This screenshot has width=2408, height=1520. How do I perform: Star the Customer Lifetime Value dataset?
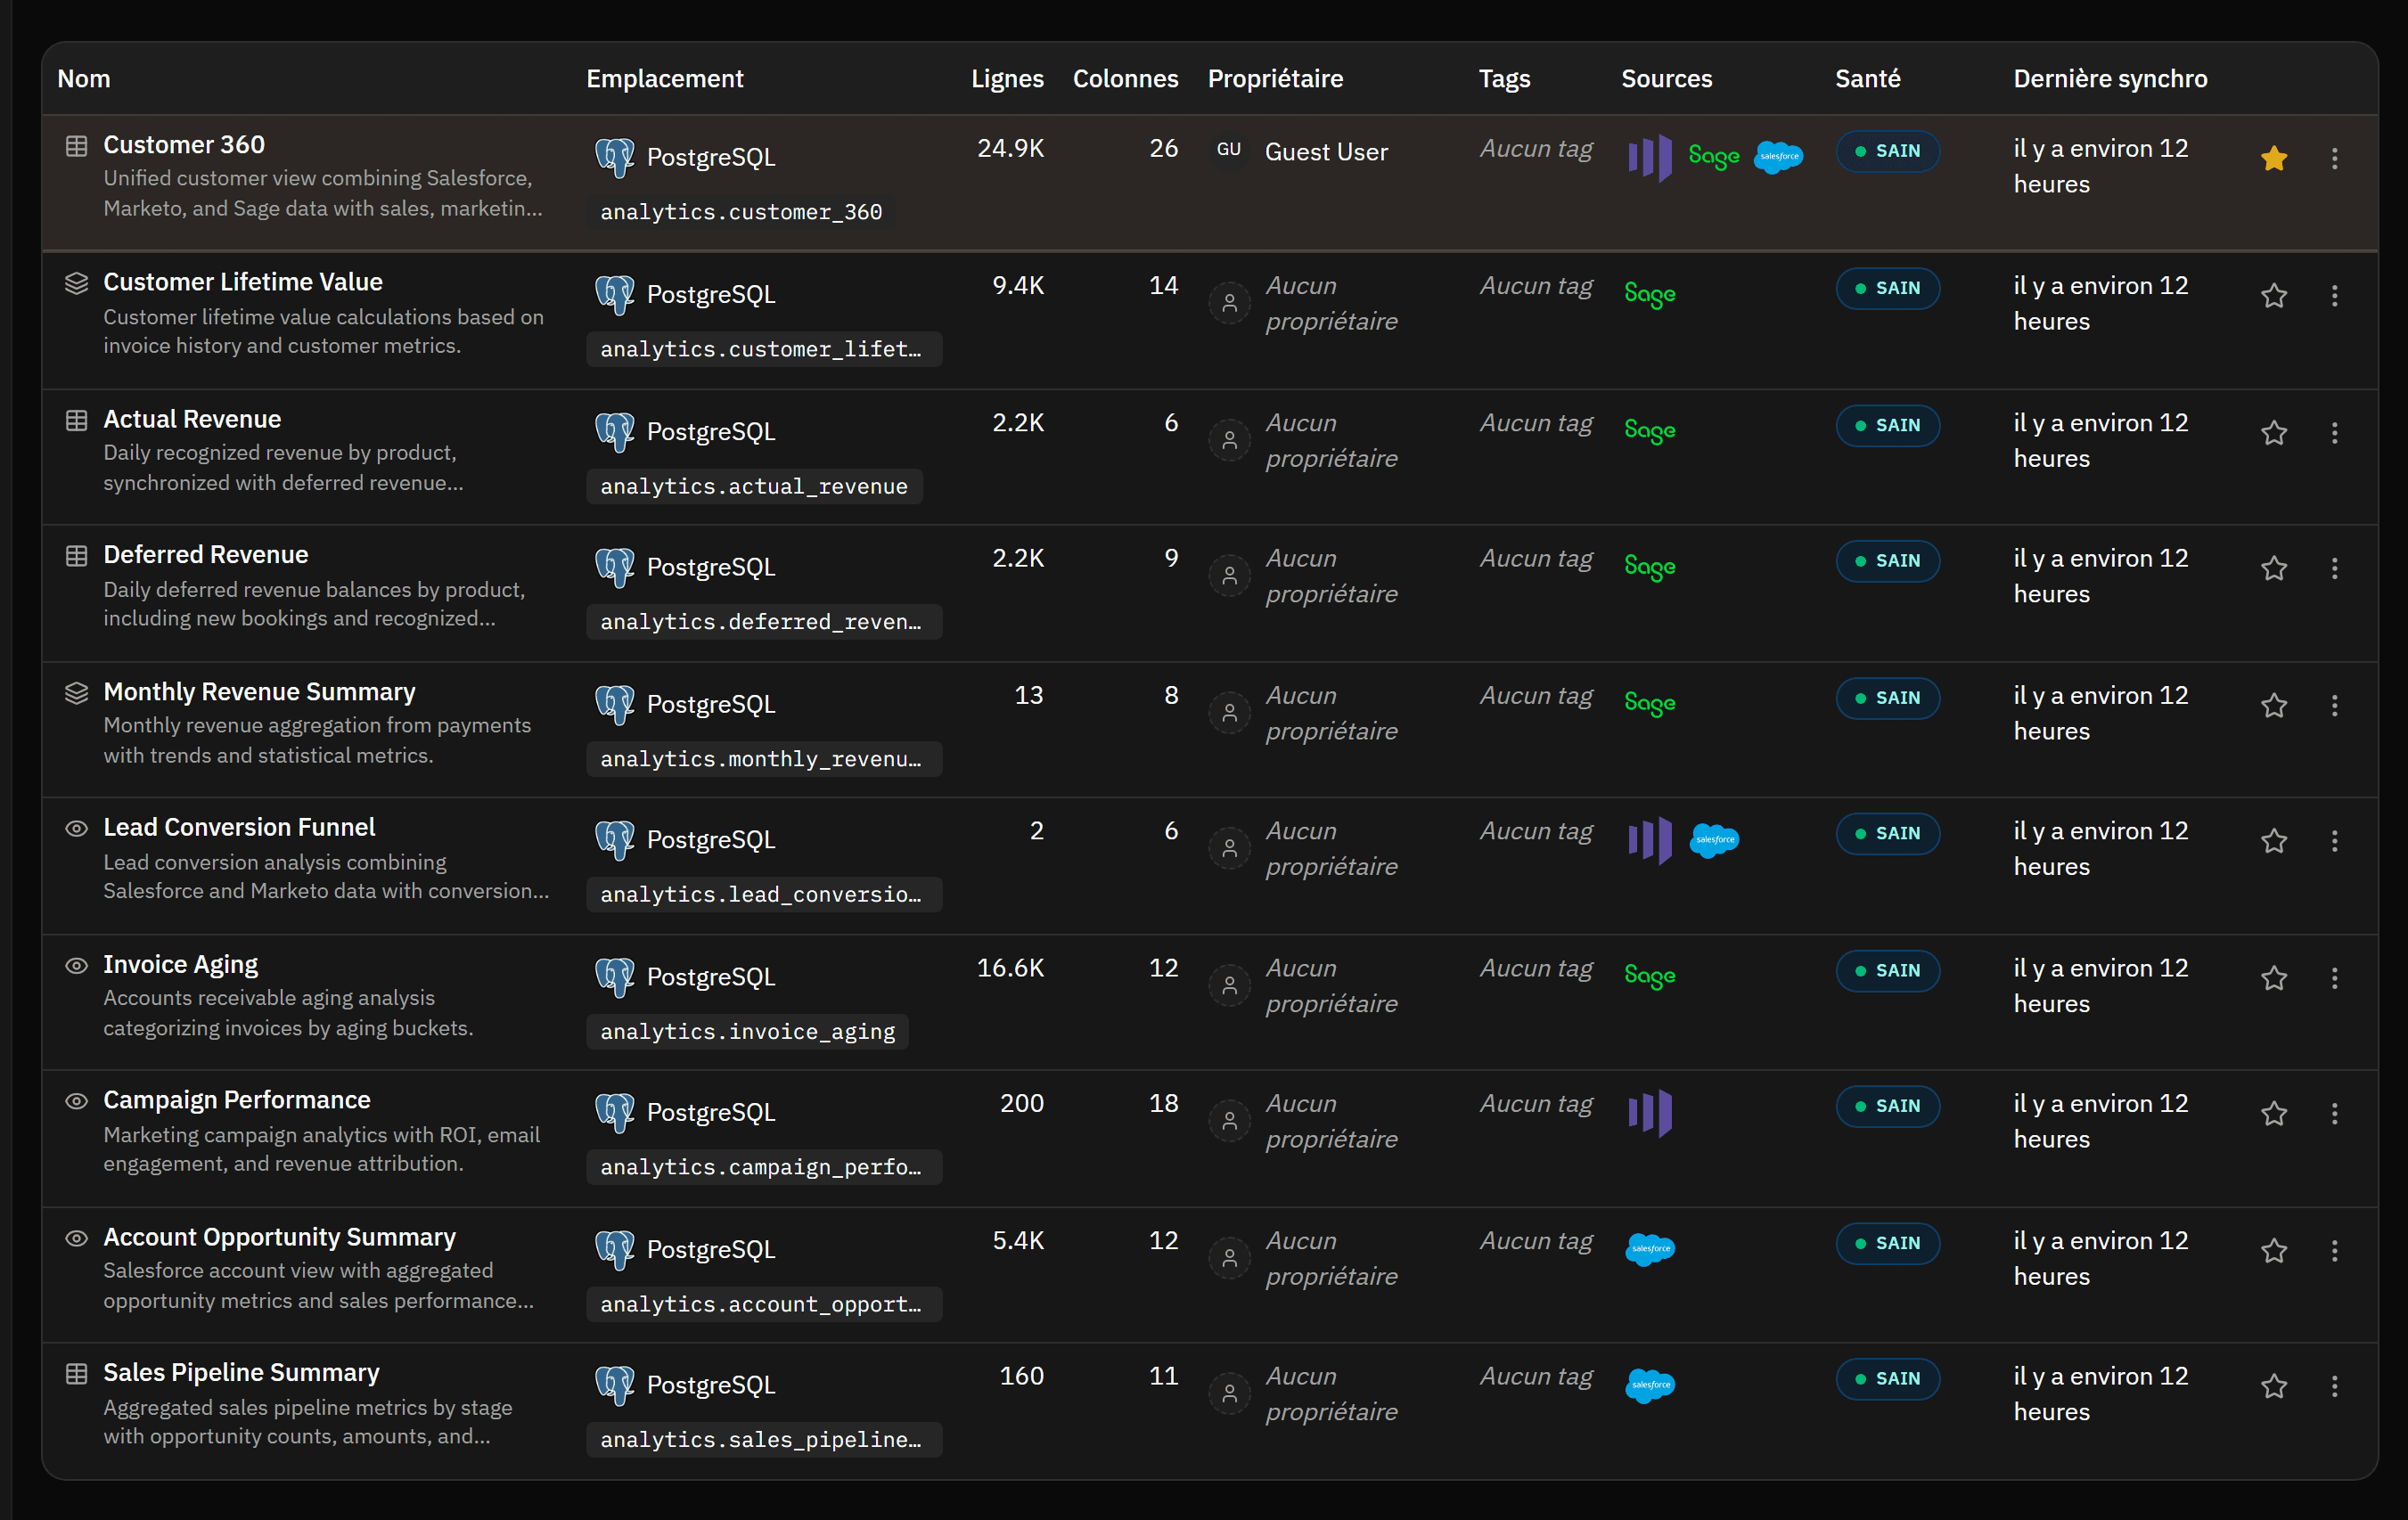2274,295
